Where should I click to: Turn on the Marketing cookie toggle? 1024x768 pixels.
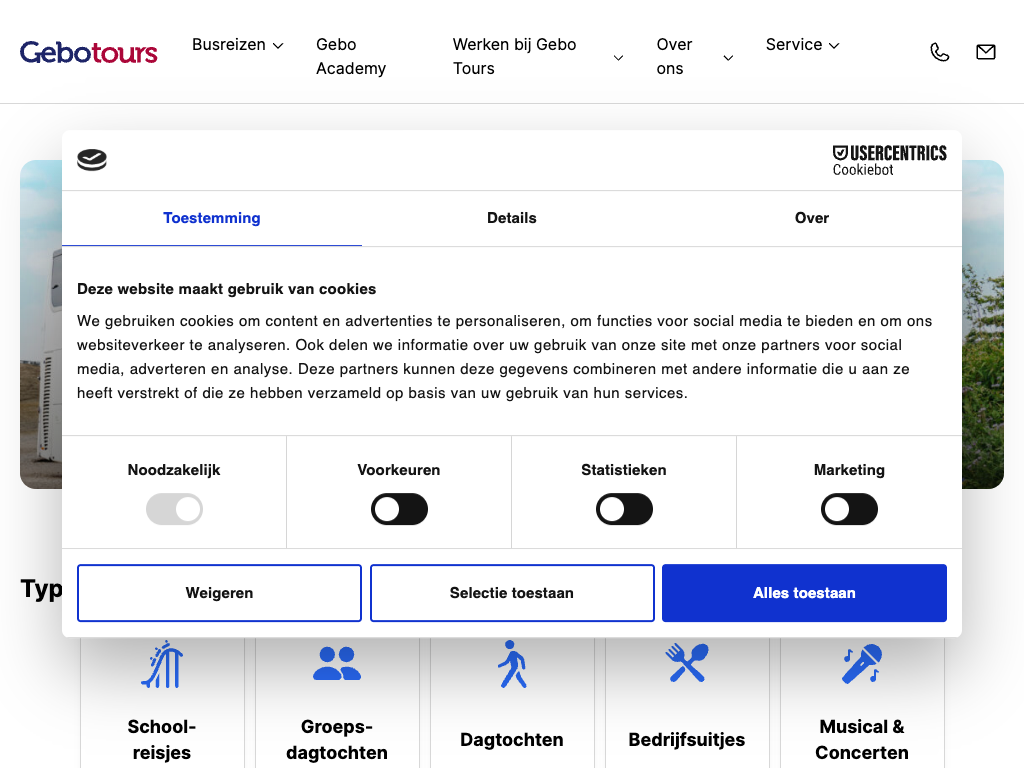coord(849,510)
